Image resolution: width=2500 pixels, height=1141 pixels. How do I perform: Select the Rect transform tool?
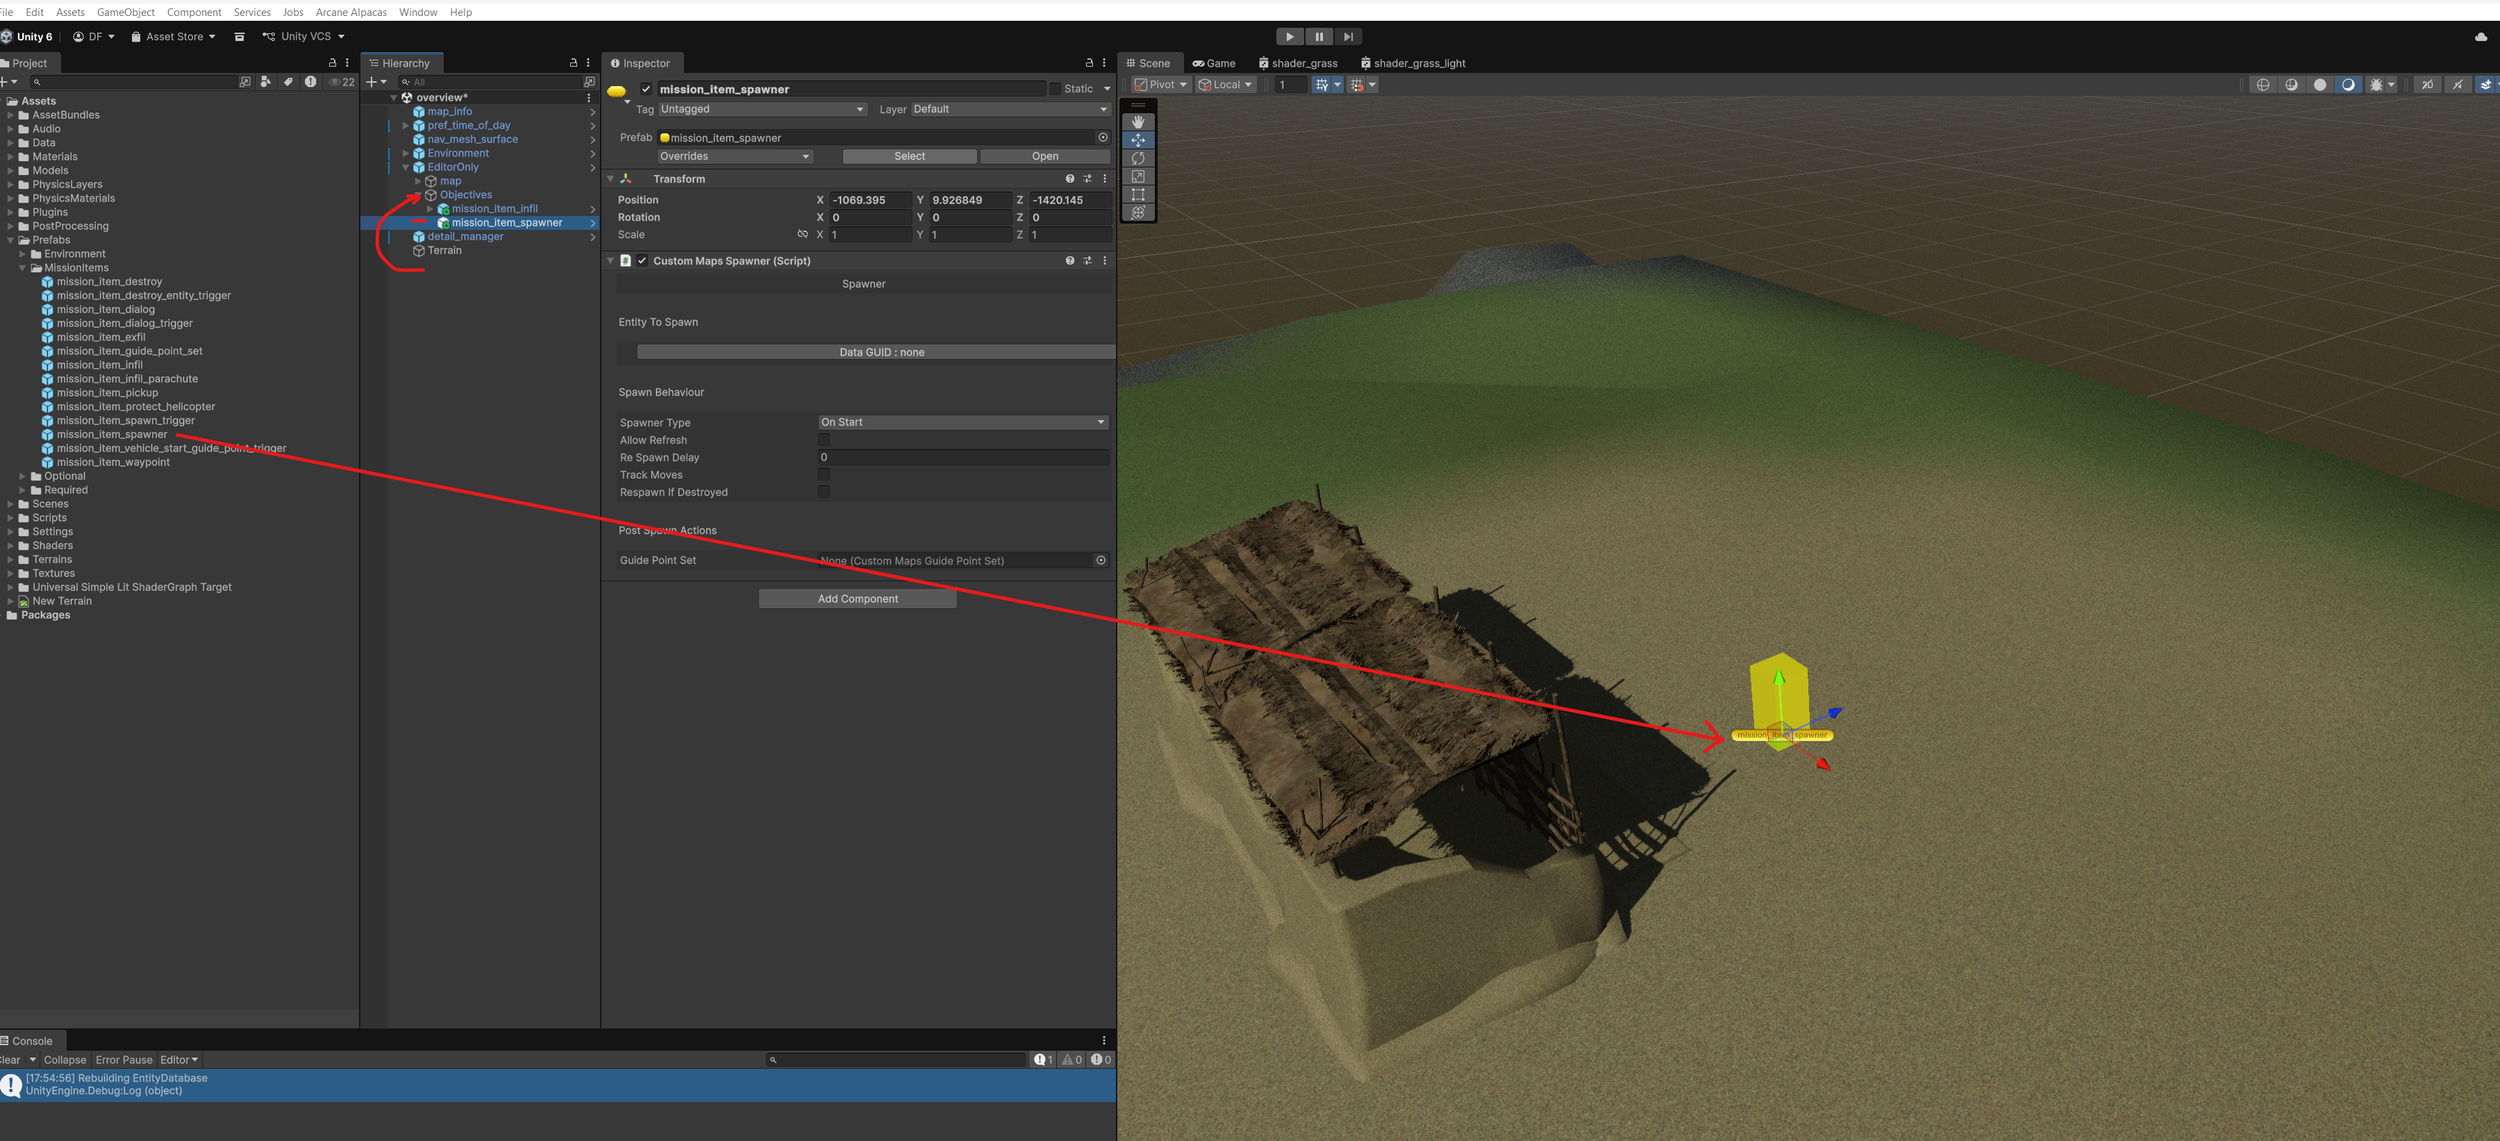1138,194
